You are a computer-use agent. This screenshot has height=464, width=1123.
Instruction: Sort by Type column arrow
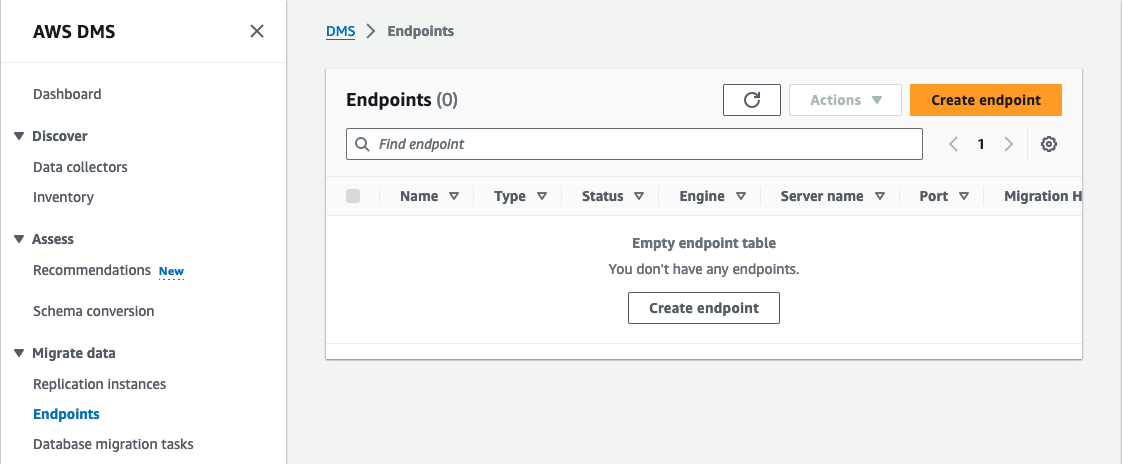click(542, 196)
